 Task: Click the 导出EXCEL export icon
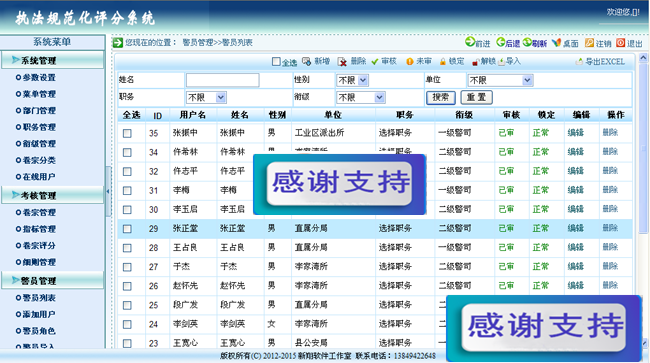point(579,62)
